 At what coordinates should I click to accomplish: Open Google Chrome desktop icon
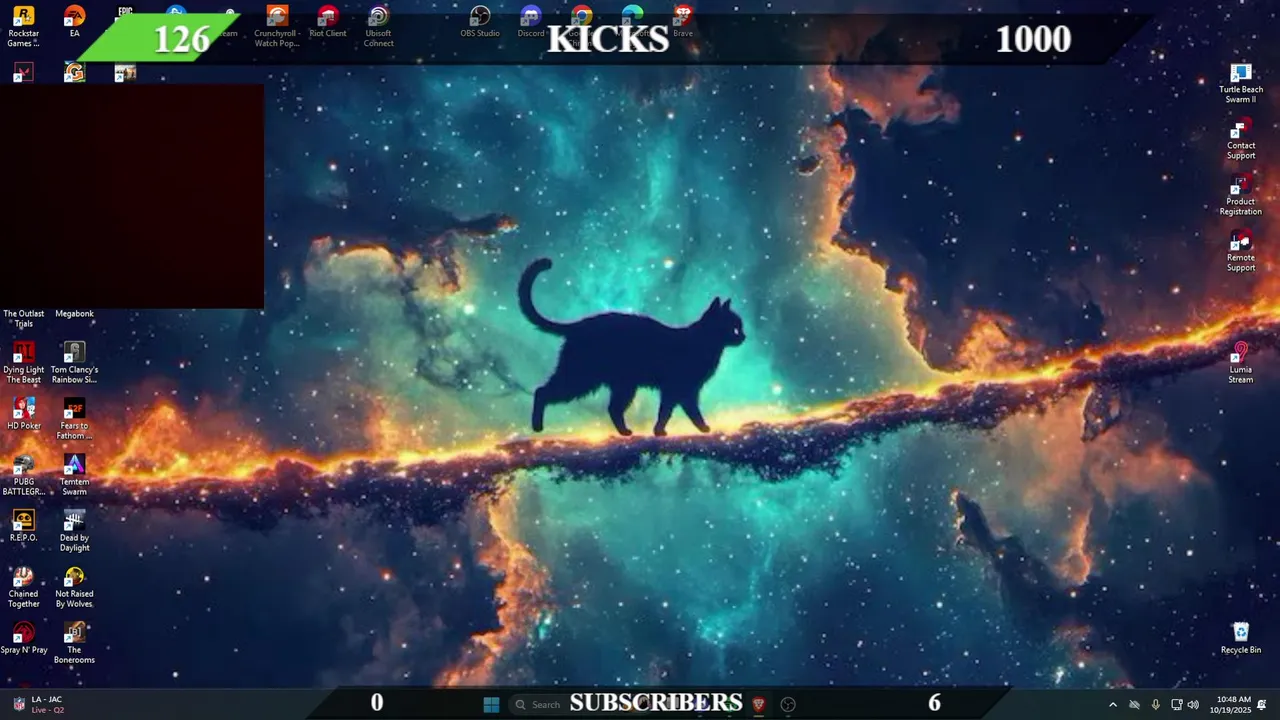tap(582, 16)
